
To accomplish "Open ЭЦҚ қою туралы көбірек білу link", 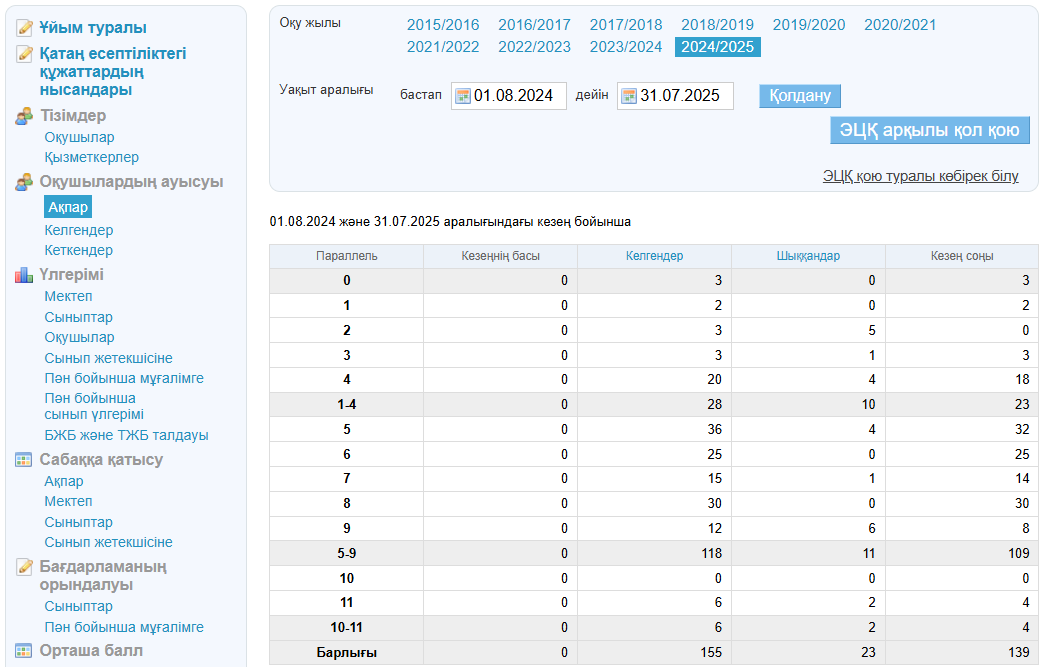I will click(x=920, y=176).
